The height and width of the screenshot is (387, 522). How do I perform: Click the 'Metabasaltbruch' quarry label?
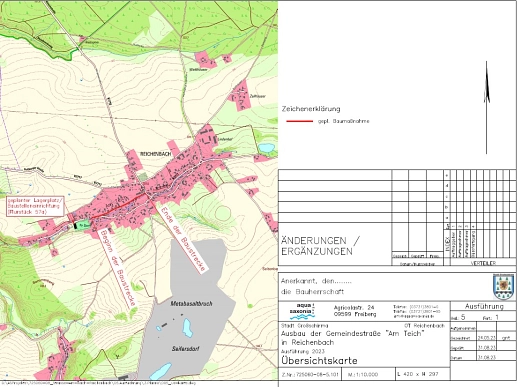point(191,304)
